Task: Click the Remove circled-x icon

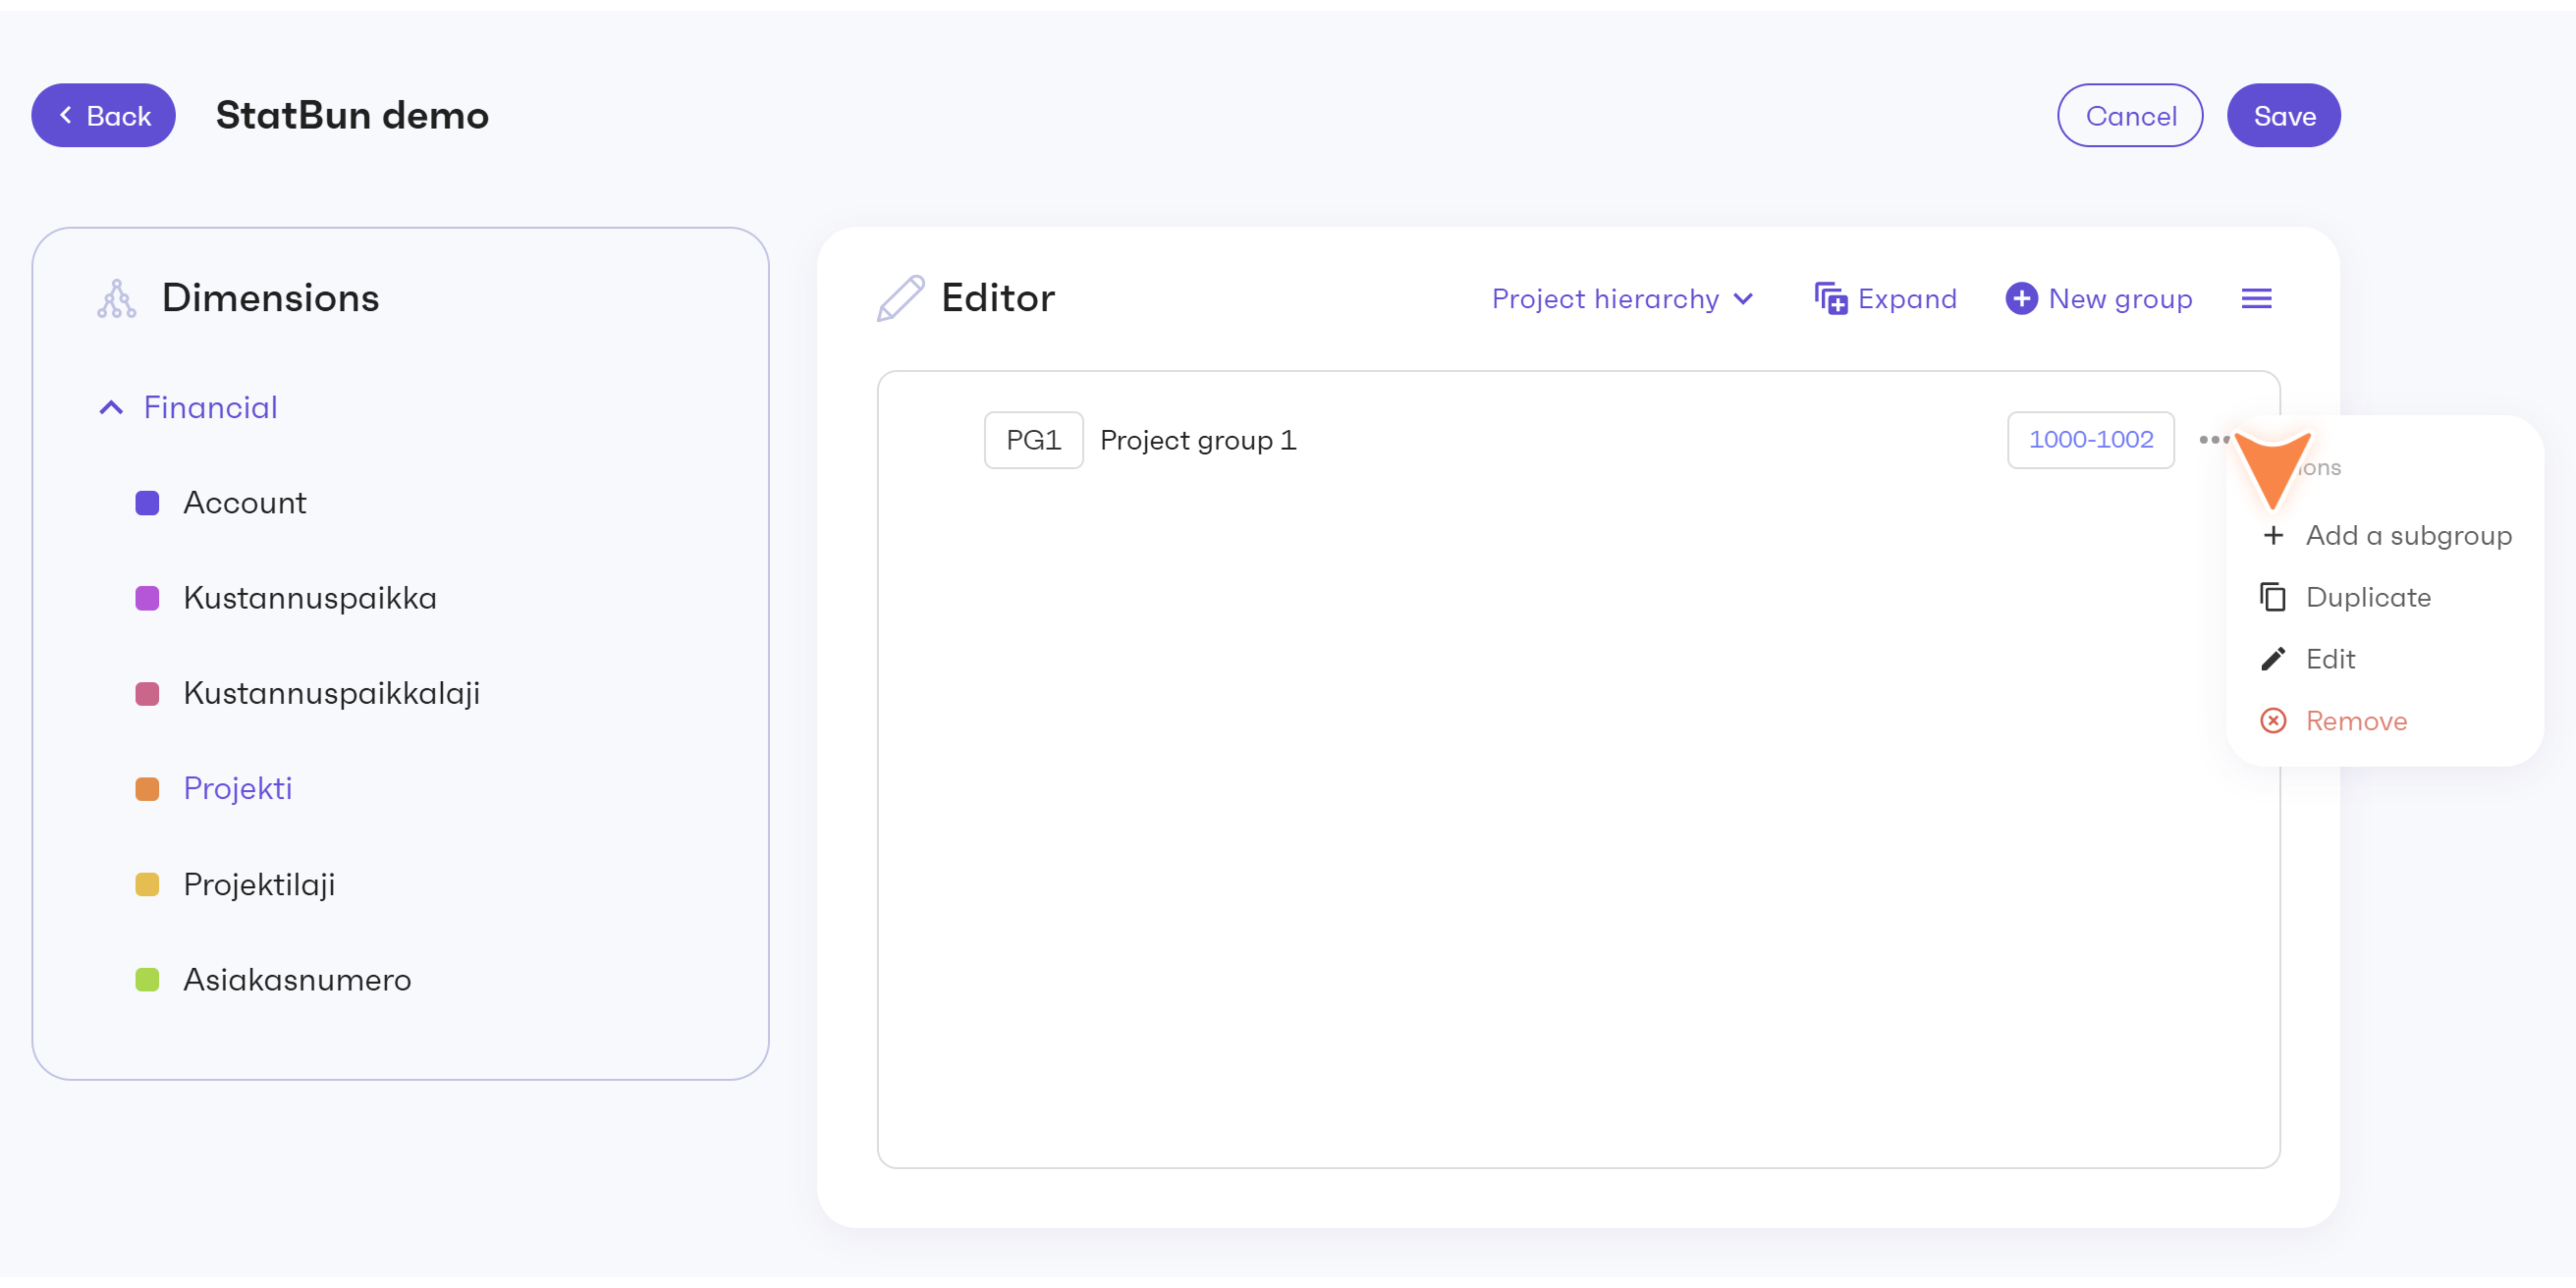Action: (2273, 722)
